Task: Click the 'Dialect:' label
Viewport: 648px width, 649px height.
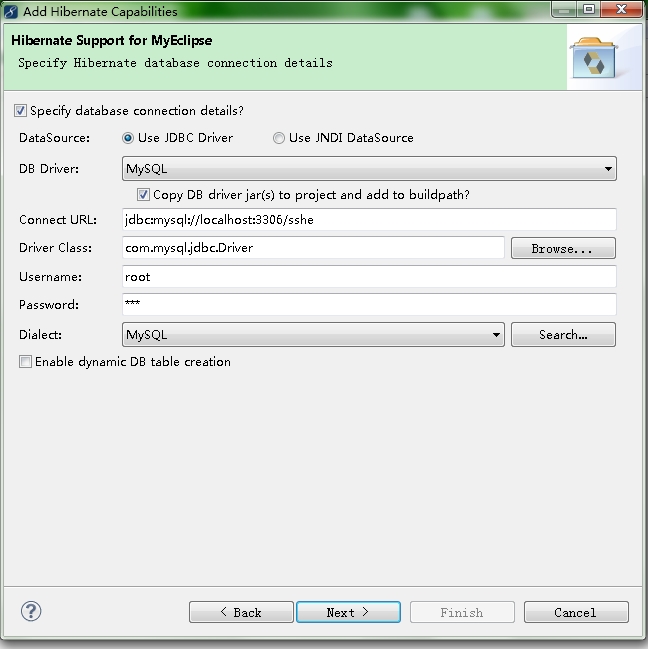Action: (x=41, y=334)
